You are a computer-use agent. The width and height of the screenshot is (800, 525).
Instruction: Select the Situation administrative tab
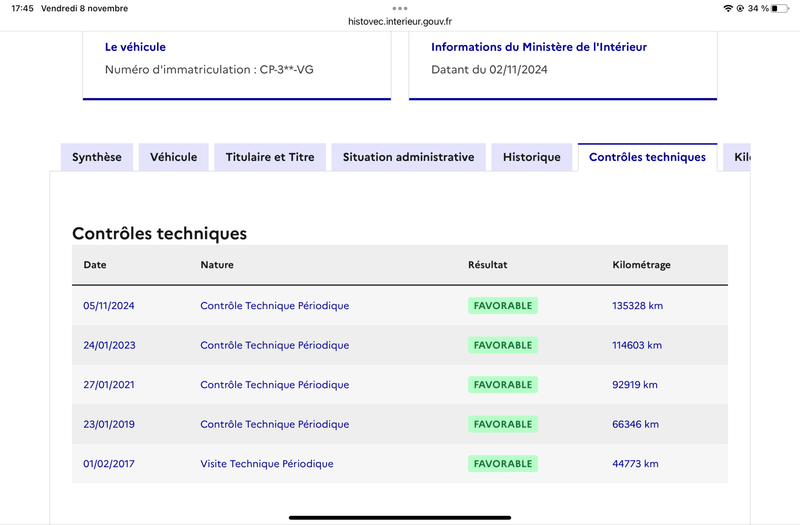coord(408,157)
